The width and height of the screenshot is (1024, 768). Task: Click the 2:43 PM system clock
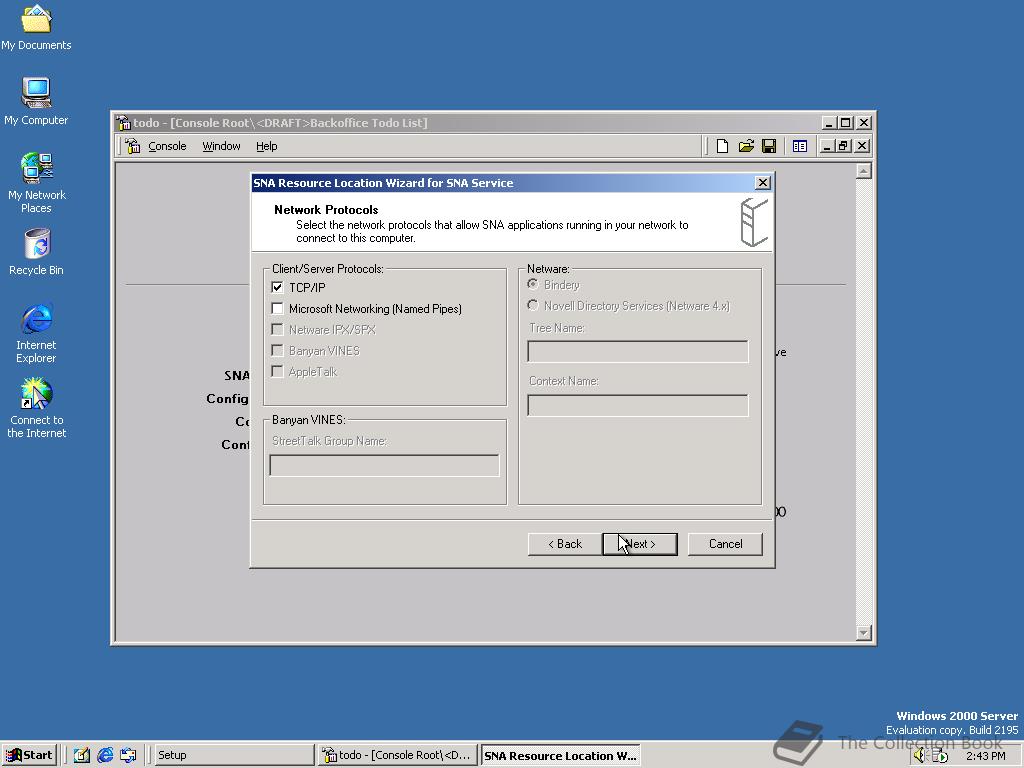click(986, 756)
